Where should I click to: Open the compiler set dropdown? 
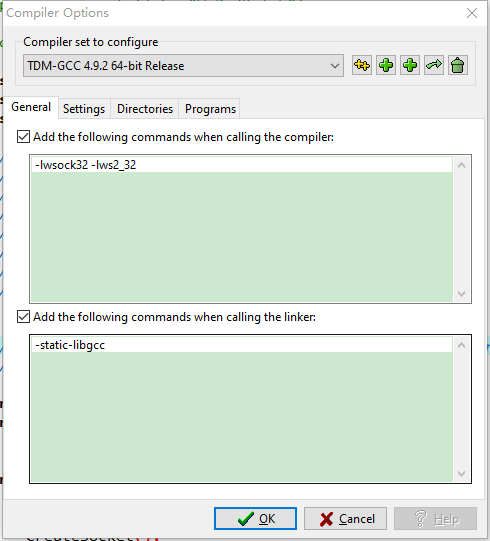click(x=183, y=65)
